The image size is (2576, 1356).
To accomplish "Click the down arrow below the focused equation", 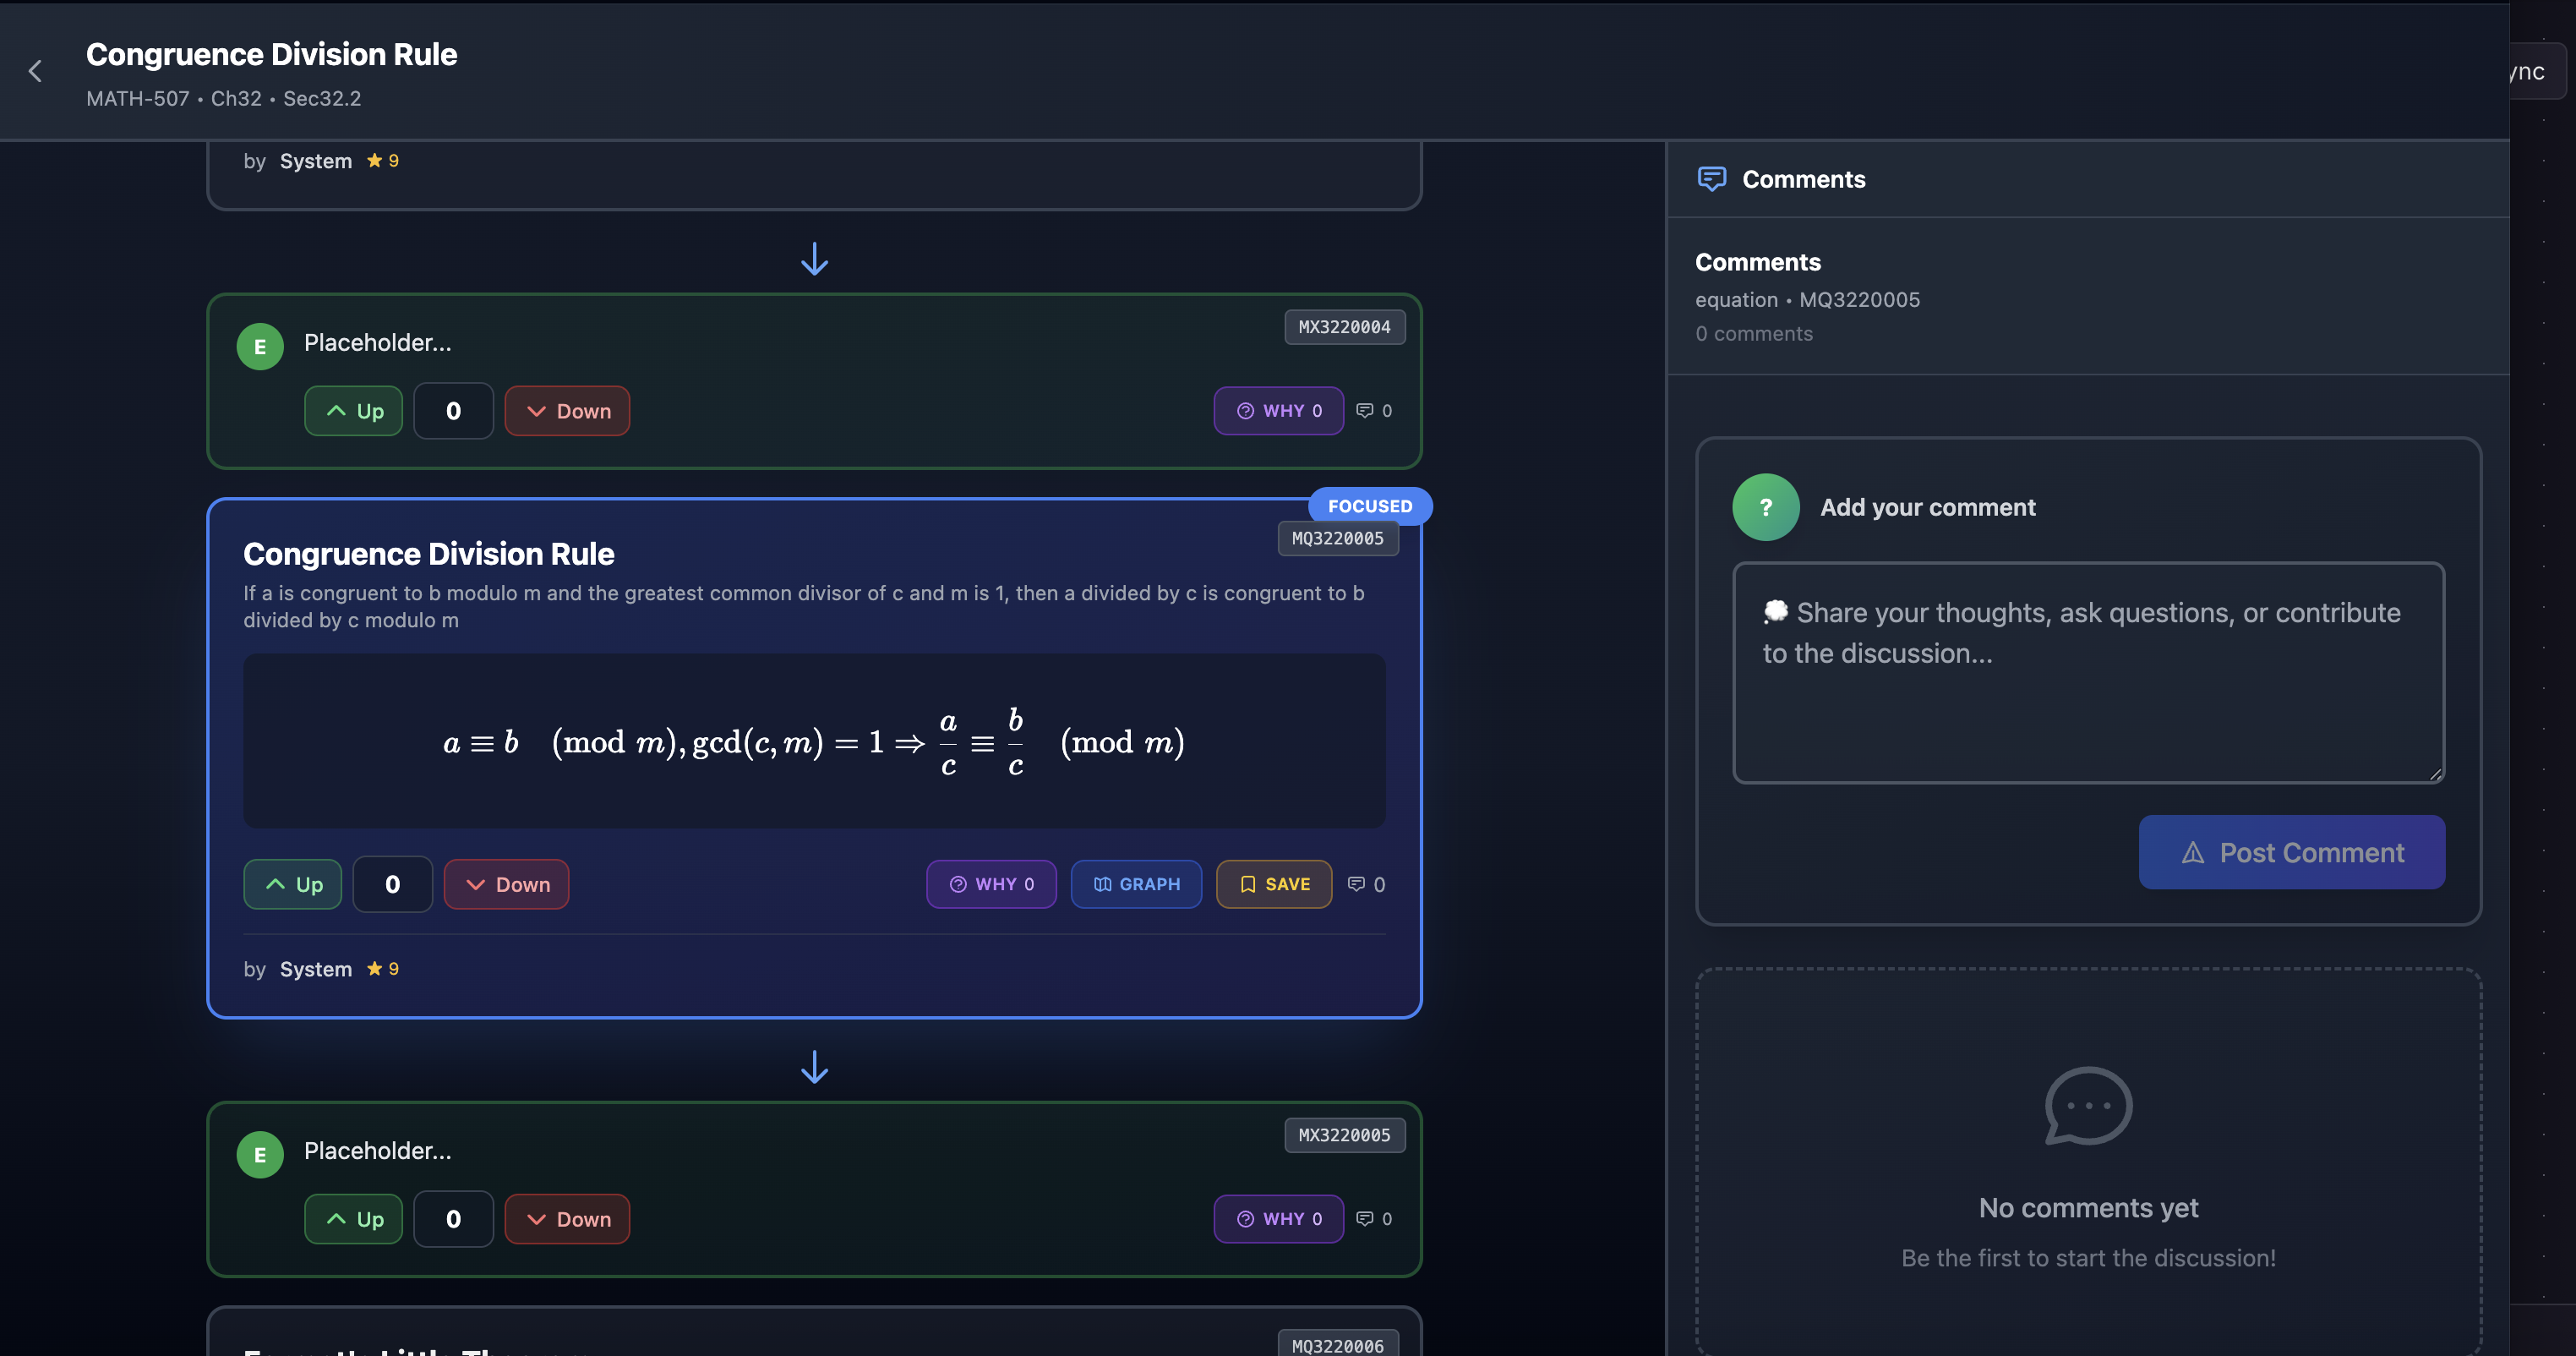I will pos(815,1067).
